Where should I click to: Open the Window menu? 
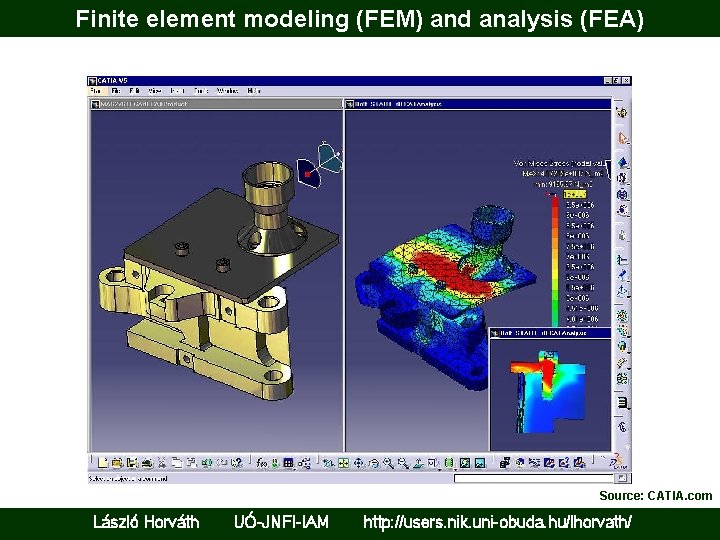(228, 91)
